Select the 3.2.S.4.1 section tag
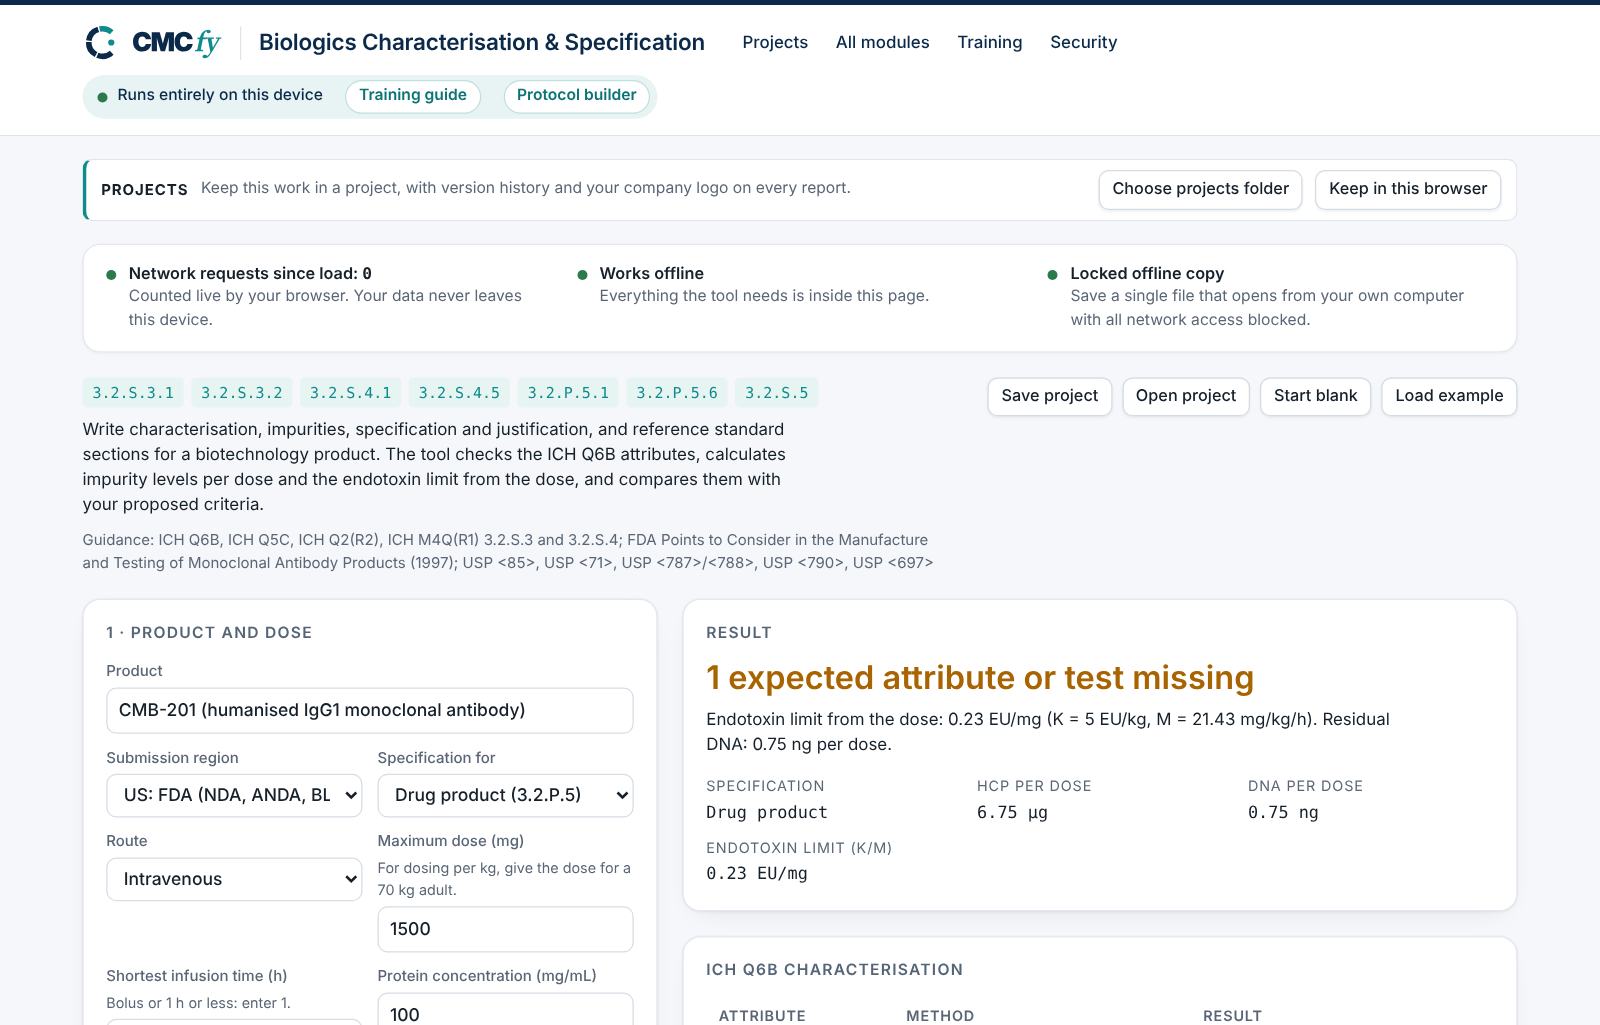The width and height of the screenshot is (1600, 1025). [351, 393]
